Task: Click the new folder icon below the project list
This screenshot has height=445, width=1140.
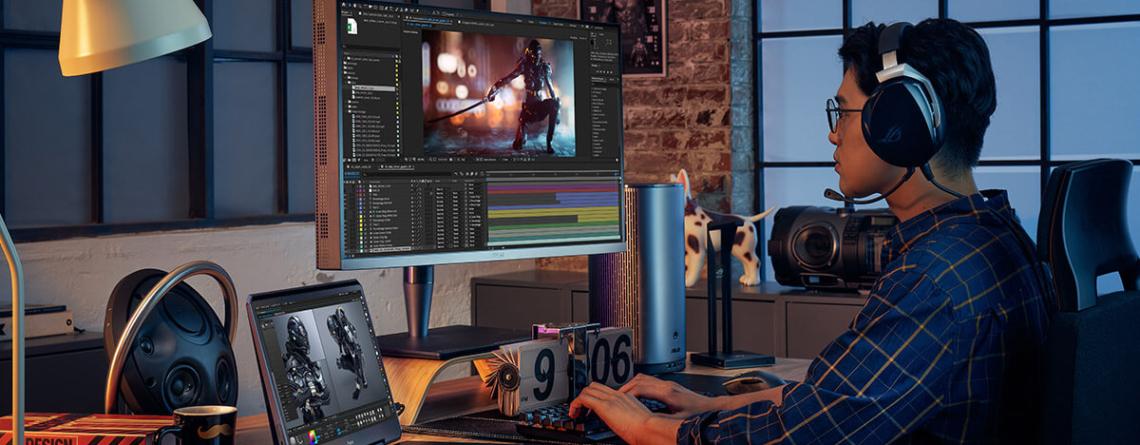Action: [x=352, y=158]
